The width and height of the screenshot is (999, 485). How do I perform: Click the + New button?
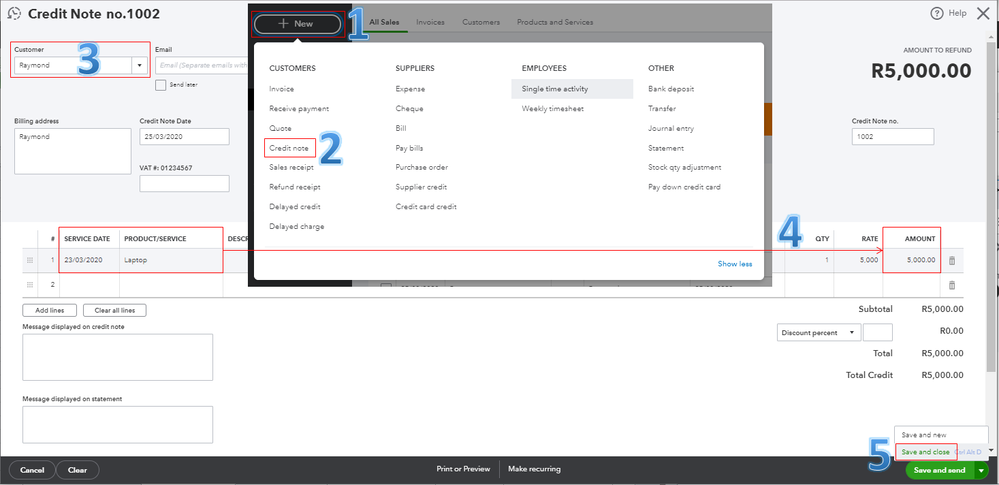click(298, 24)
